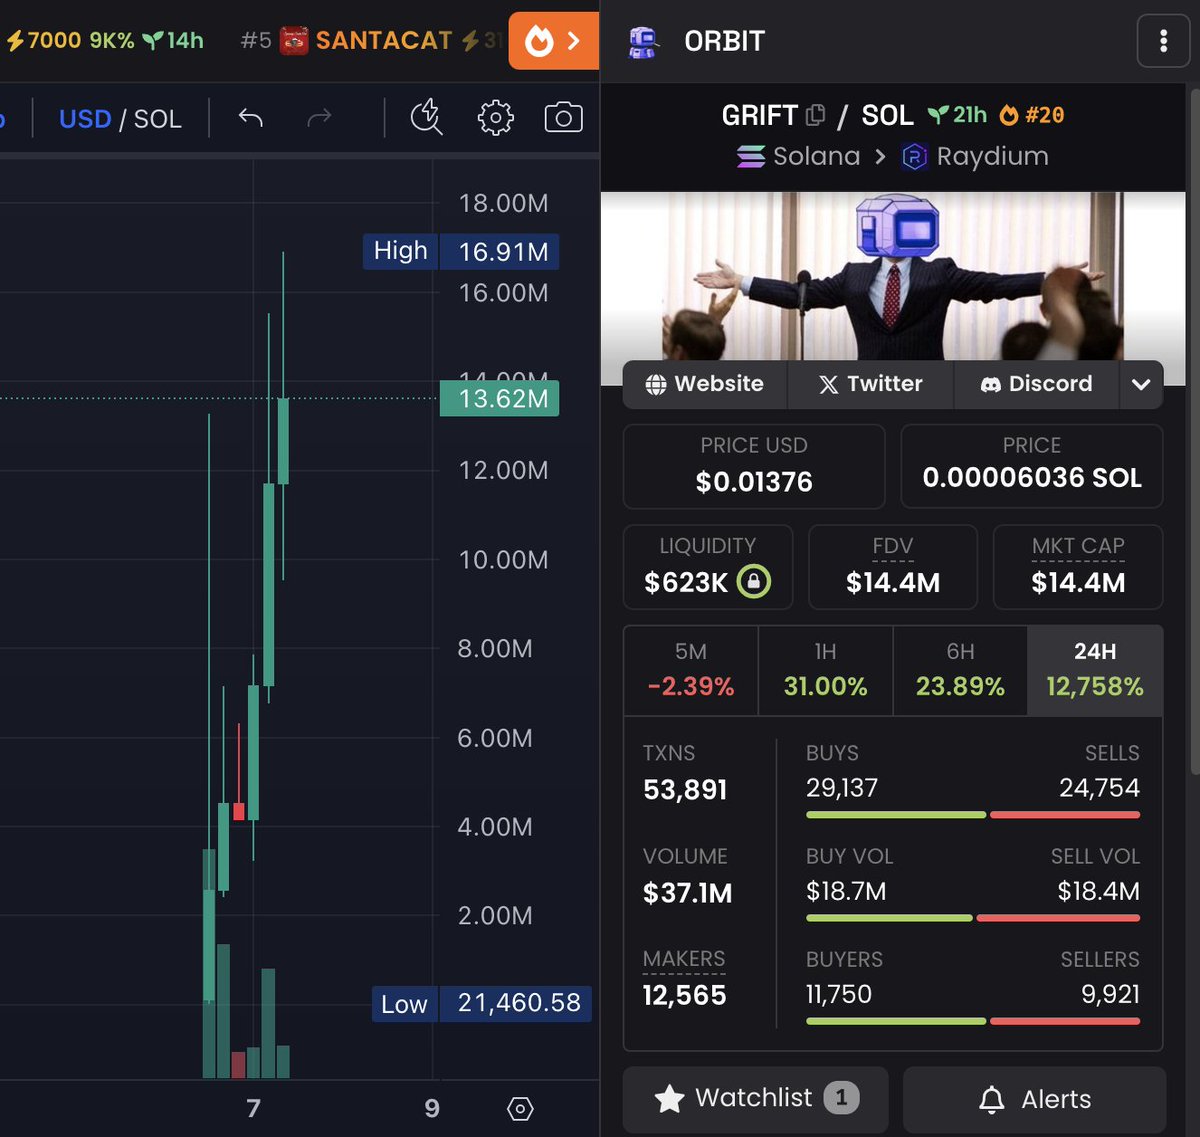
Task: Switch chart price to USD
Action: [x=85, y=119]
